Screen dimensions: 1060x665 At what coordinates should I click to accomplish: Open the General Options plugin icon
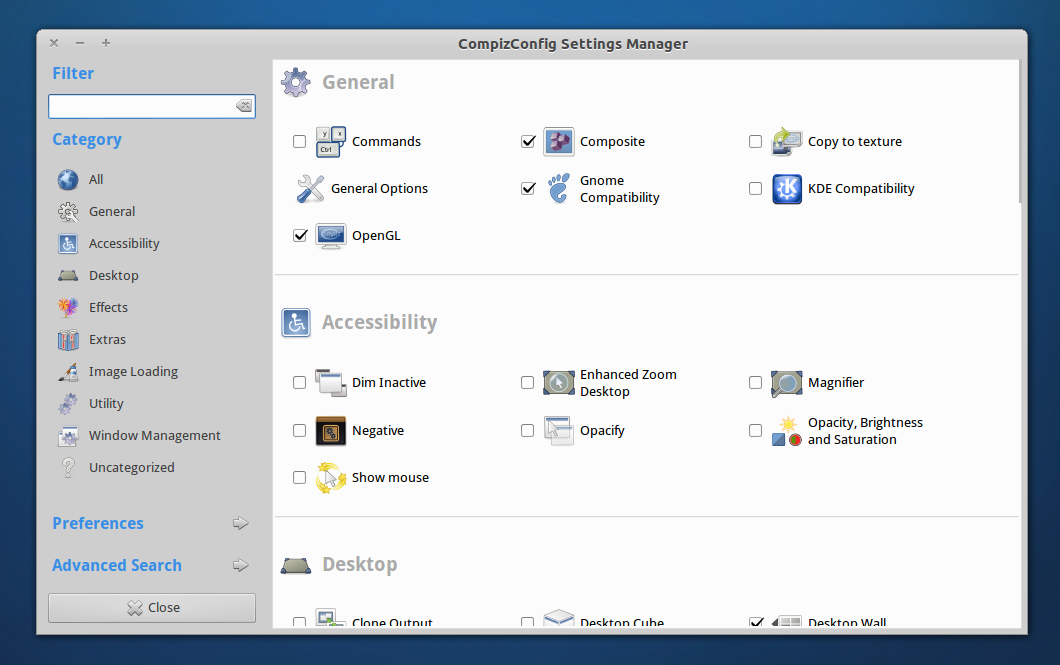(x=311, y=189)
